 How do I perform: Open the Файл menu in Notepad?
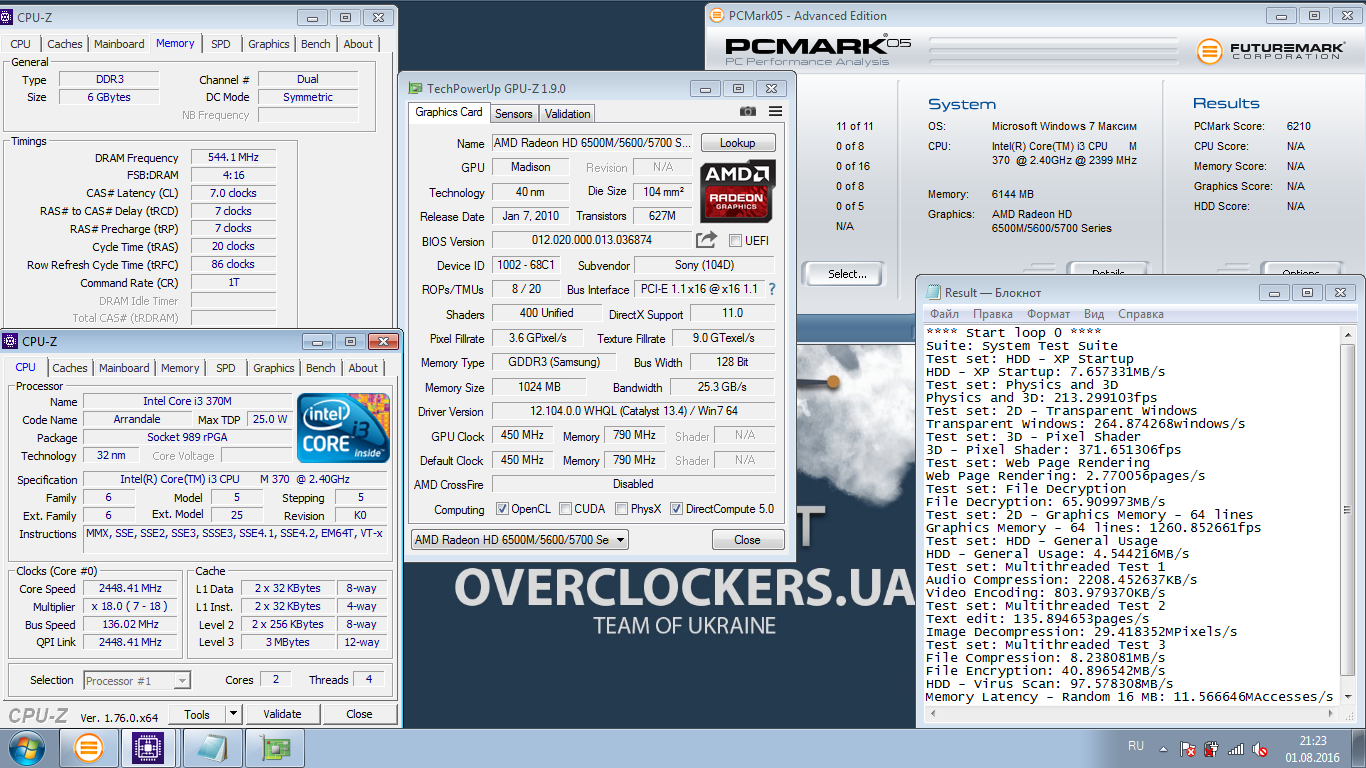(x=944, y=314)
